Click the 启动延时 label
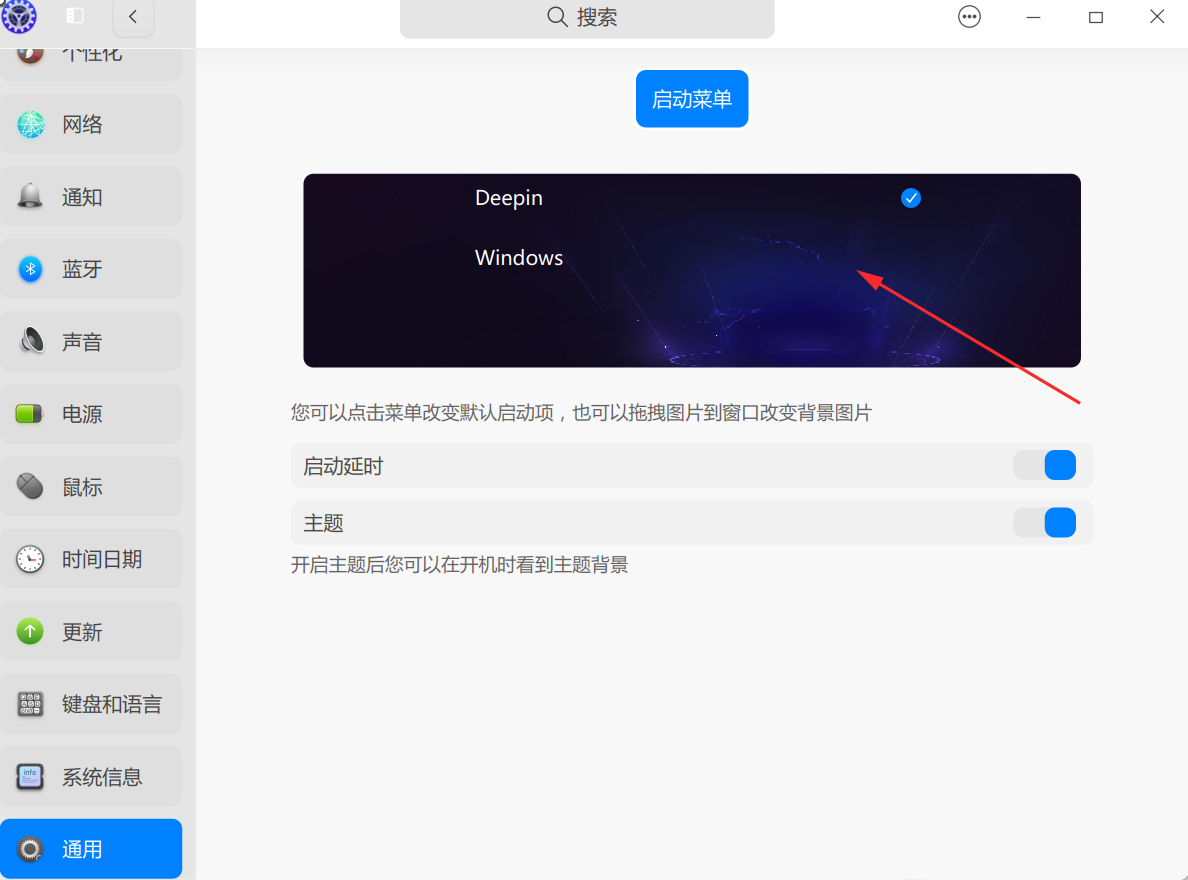 coord(343,466)
